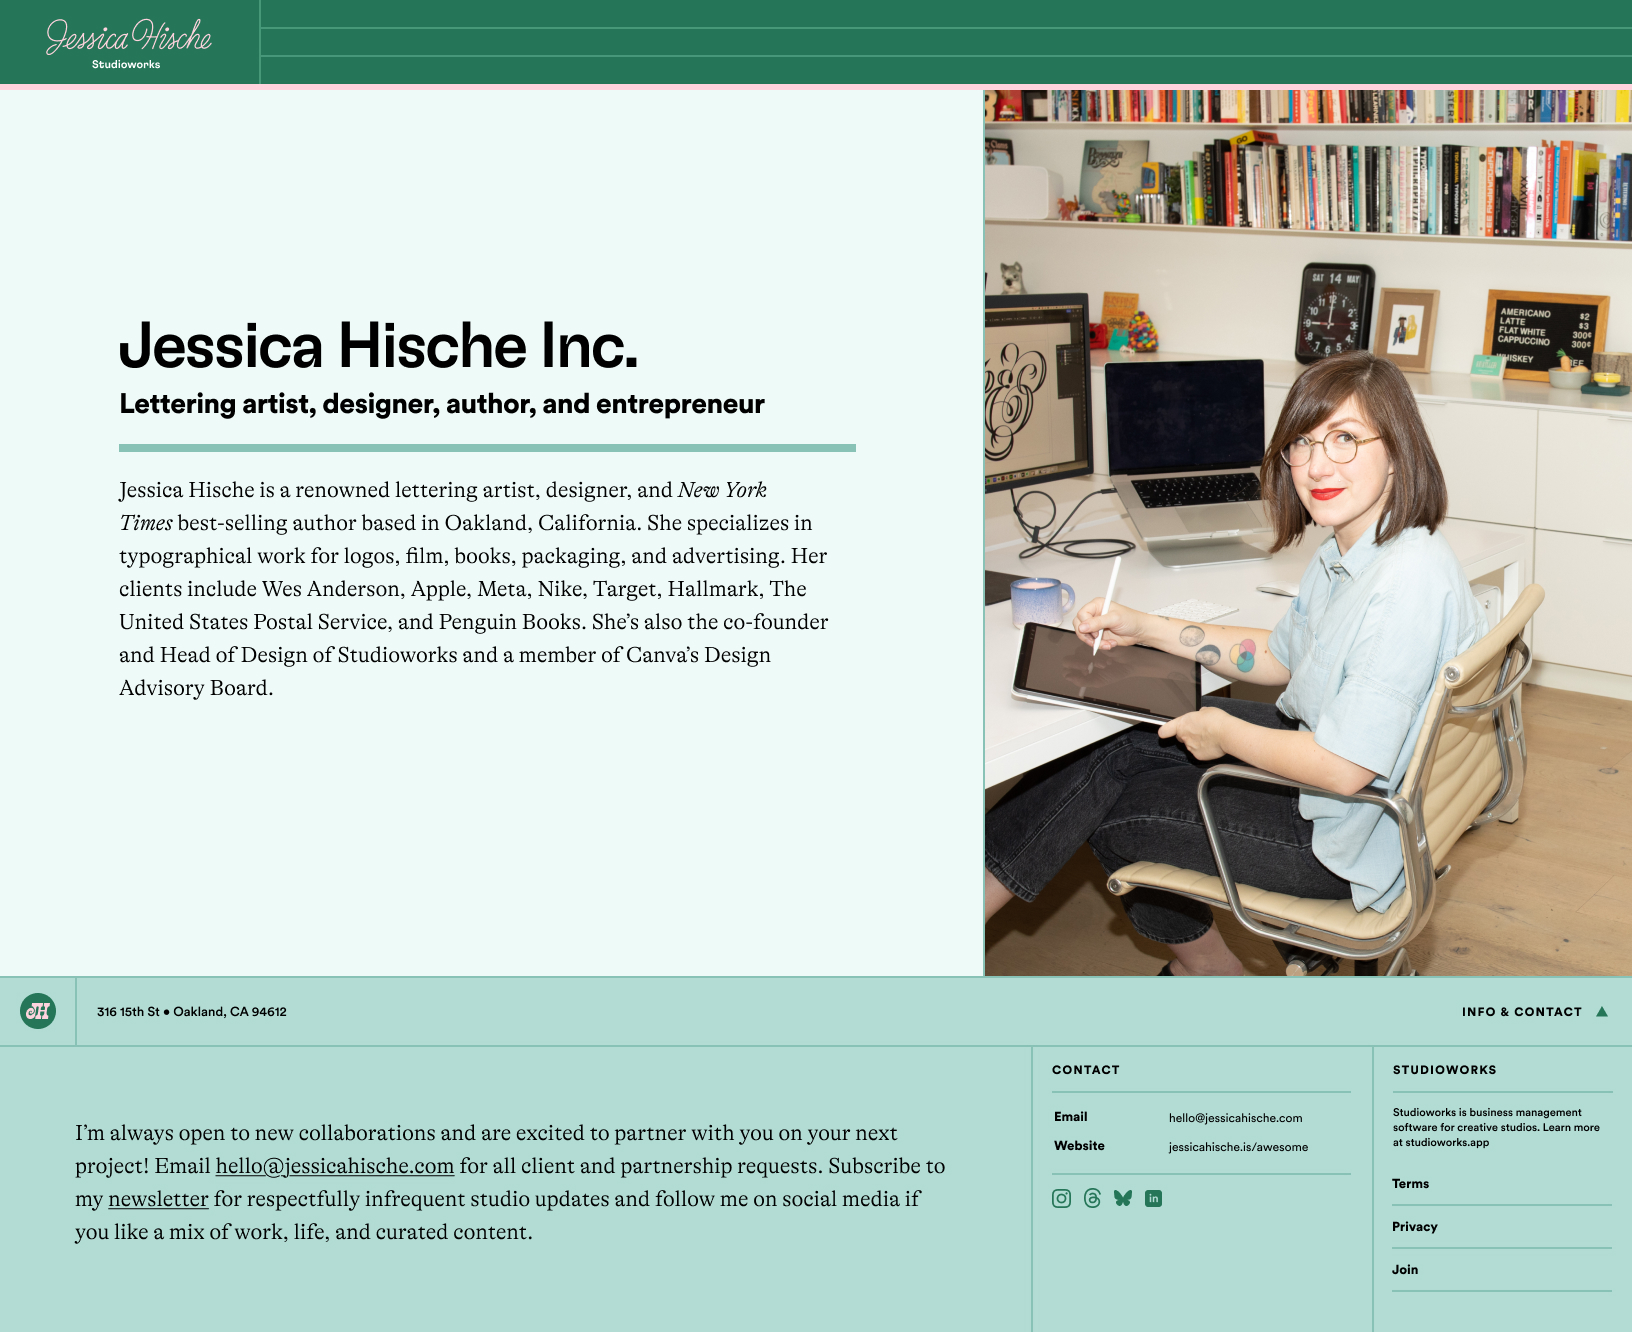Image resolution: width=1632 pixels, height=1332 pixels.
Task: Click the Threads social icon
Action: point(1092,1198)
